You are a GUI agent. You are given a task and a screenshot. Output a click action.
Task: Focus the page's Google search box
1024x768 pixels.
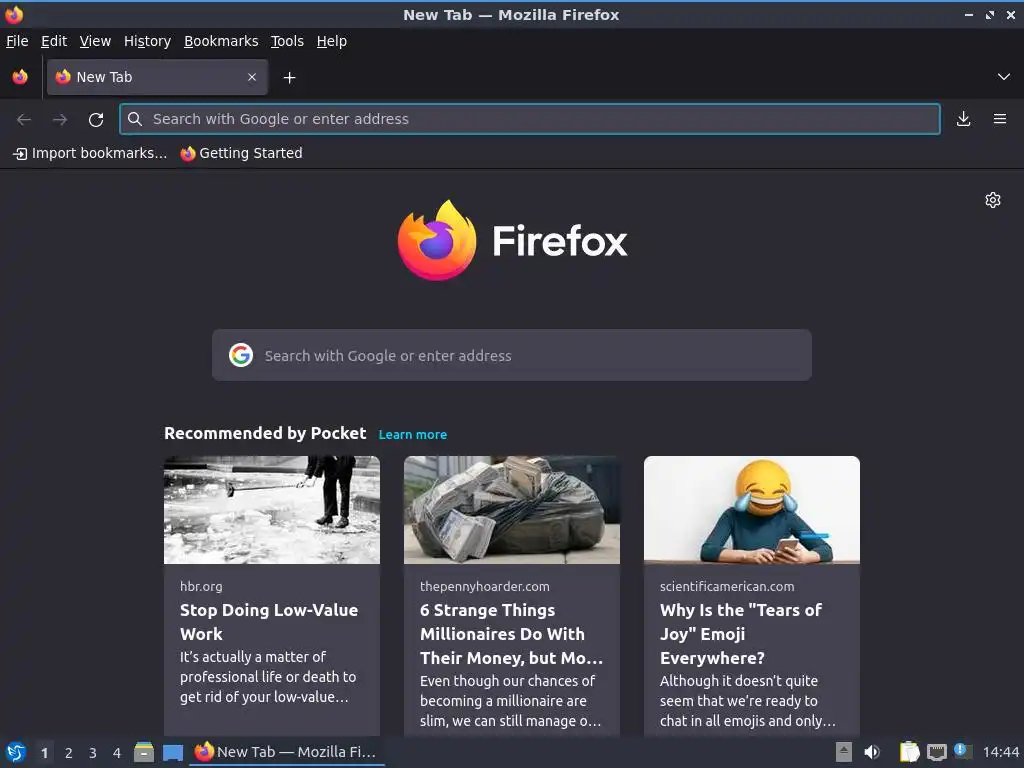(x=512, y=355)
